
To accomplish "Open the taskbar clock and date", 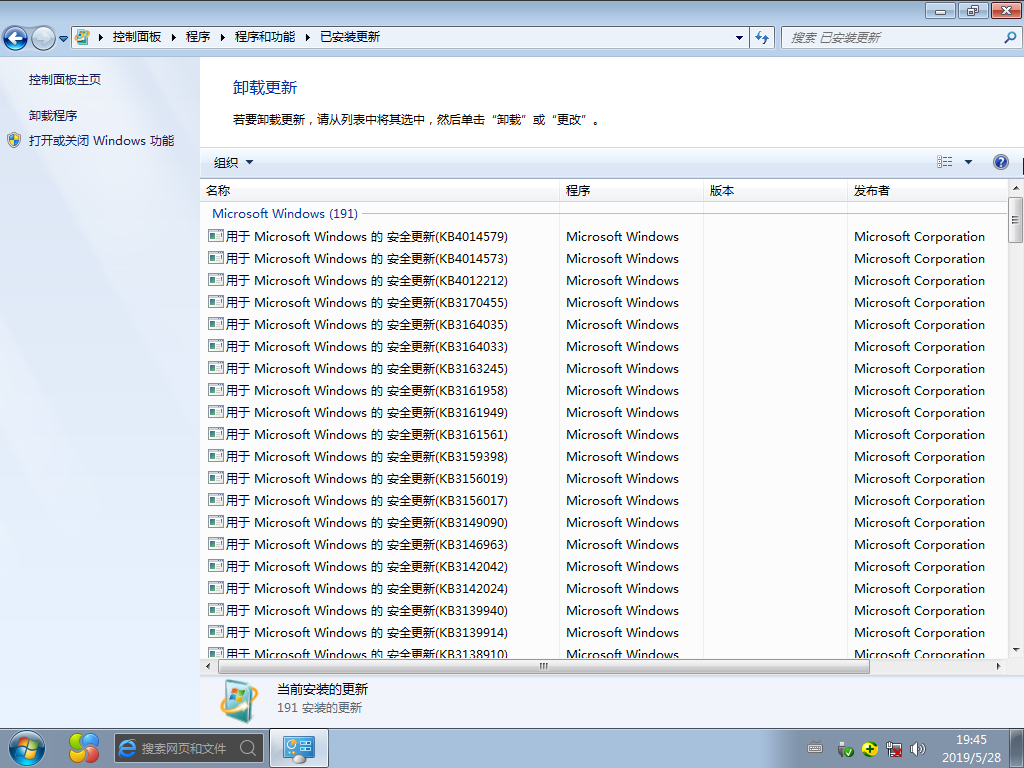I will point(971,748).
